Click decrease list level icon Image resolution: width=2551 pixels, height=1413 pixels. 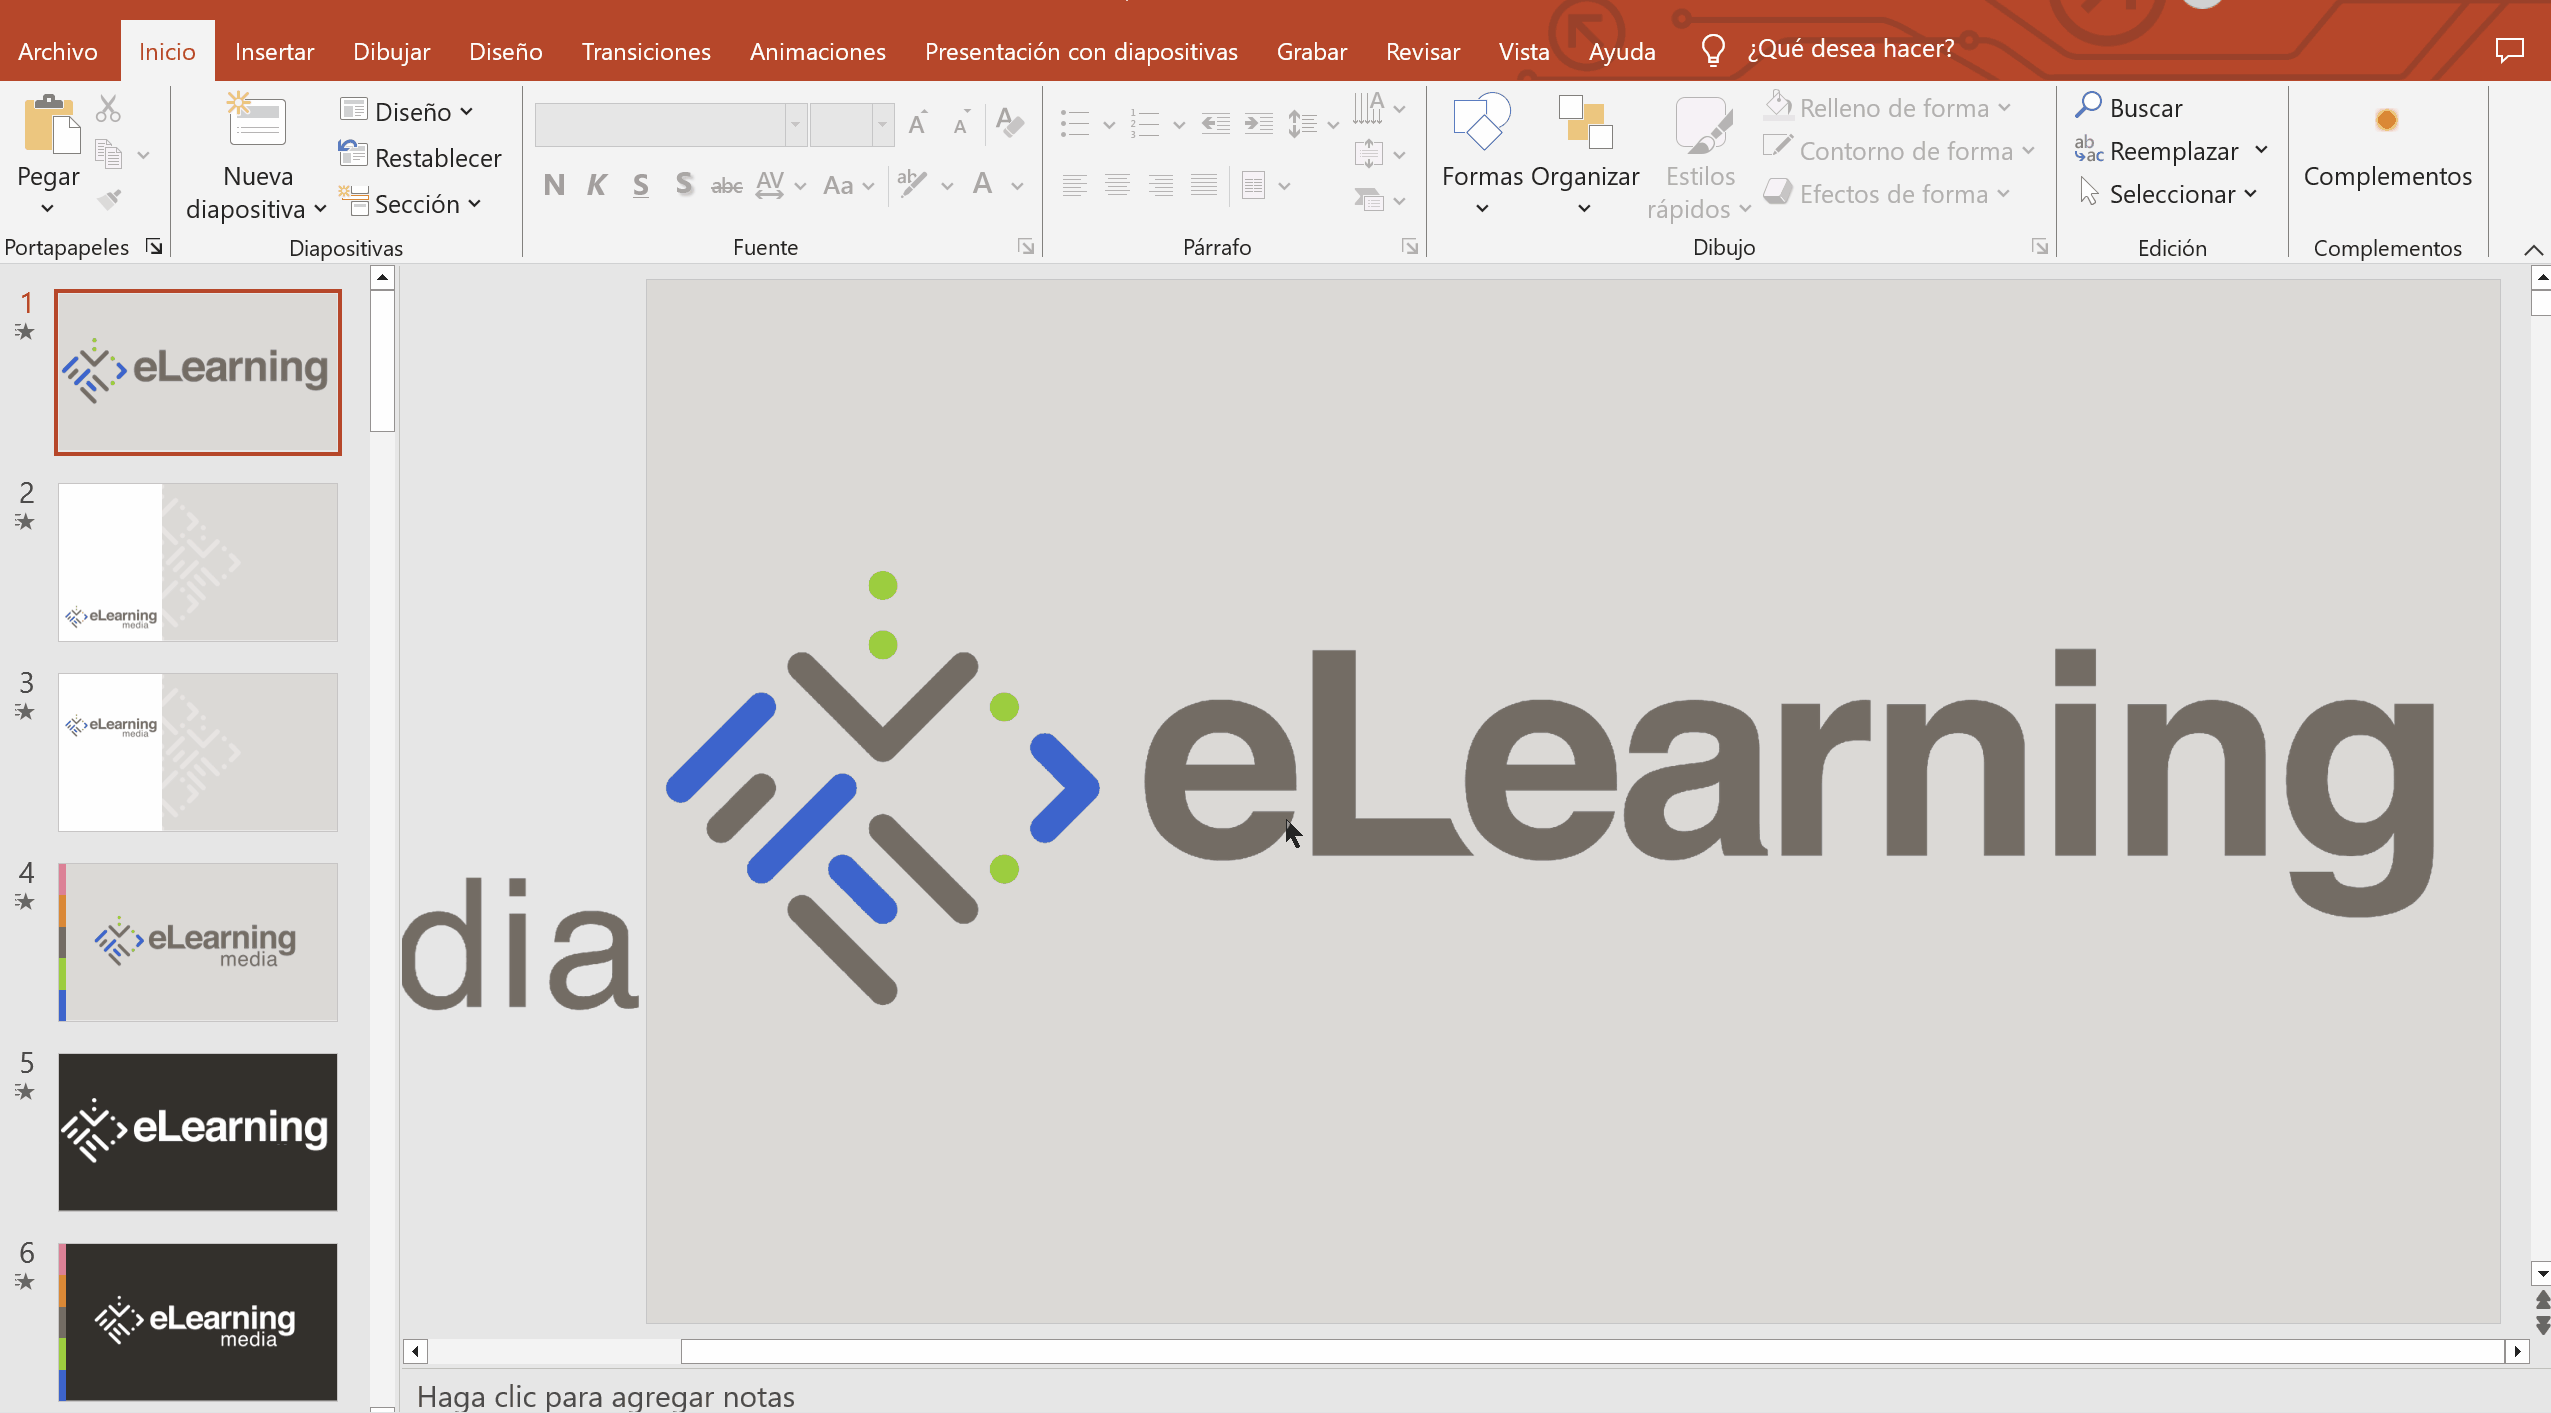1215,124
